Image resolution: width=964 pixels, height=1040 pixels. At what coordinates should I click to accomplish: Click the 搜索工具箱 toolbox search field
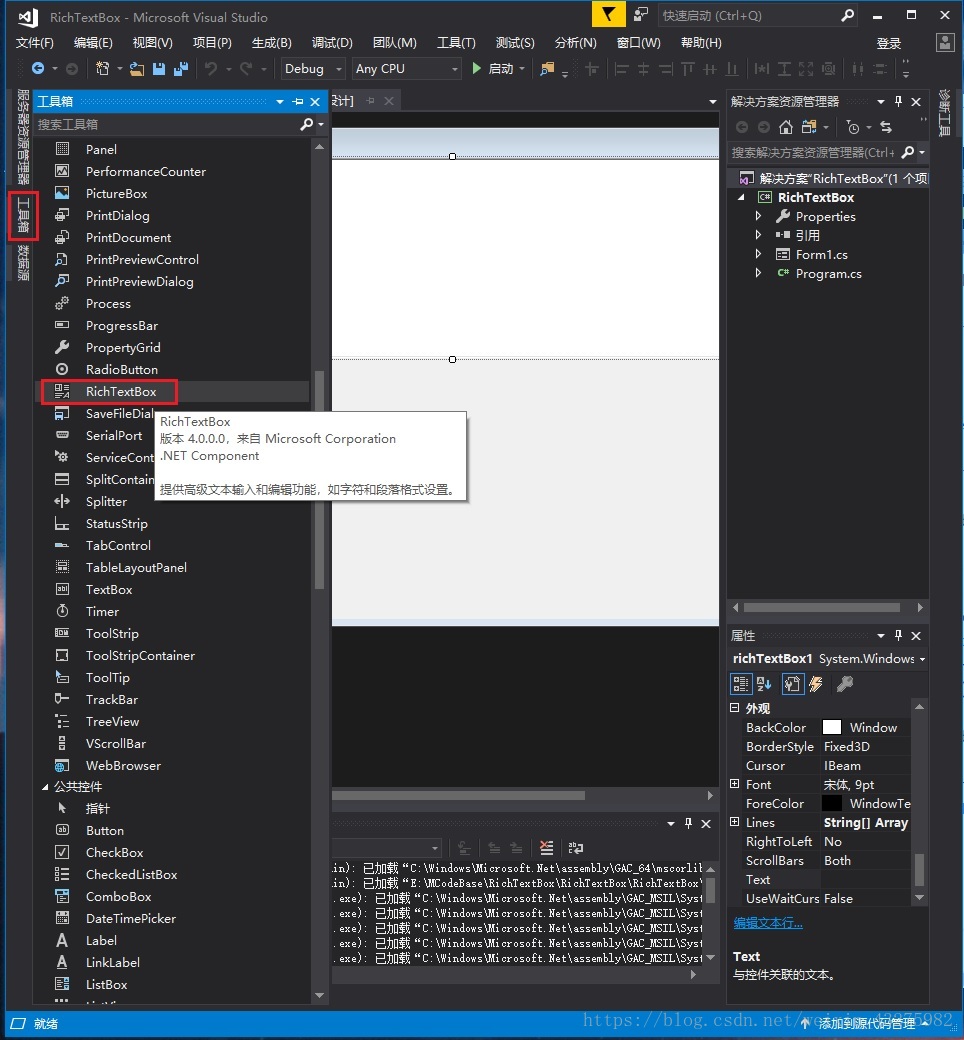[166, 124]
